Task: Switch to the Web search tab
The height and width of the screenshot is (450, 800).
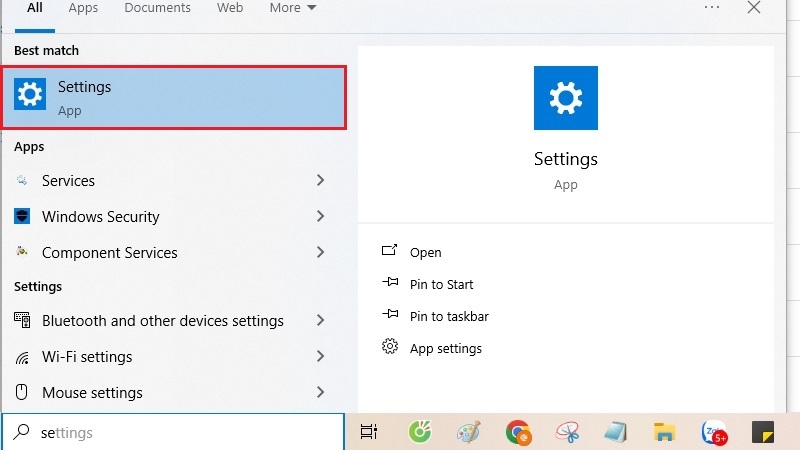Action: [230, 8]
